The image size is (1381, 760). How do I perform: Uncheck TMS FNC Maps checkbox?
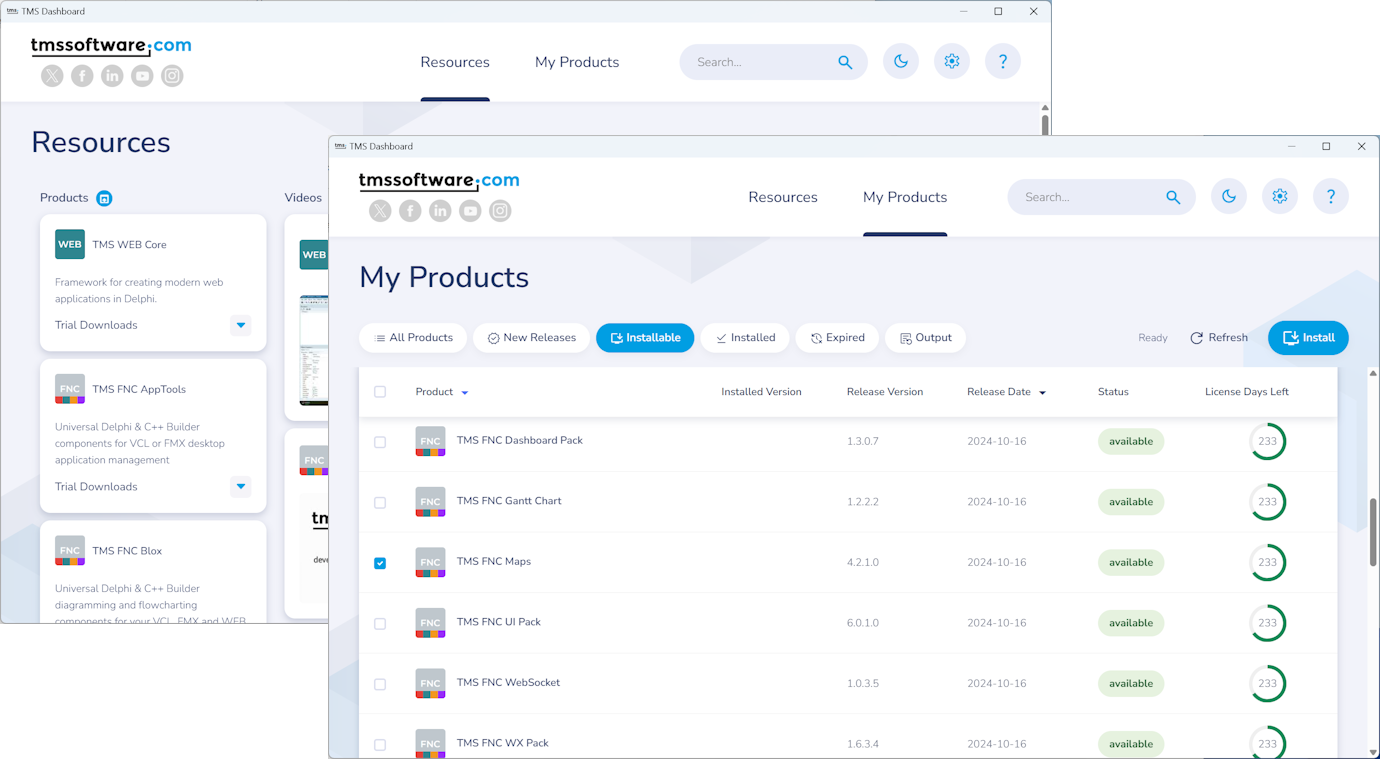pyautogui.click(x=380, y=563)
